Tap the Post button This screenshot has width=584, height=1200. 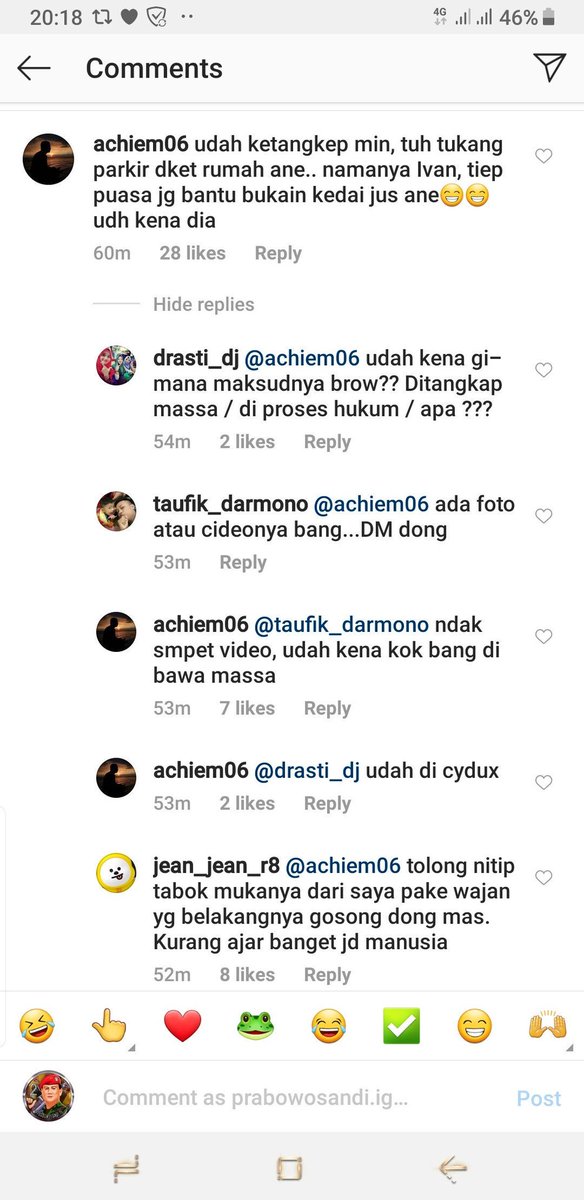[539, 1098]
